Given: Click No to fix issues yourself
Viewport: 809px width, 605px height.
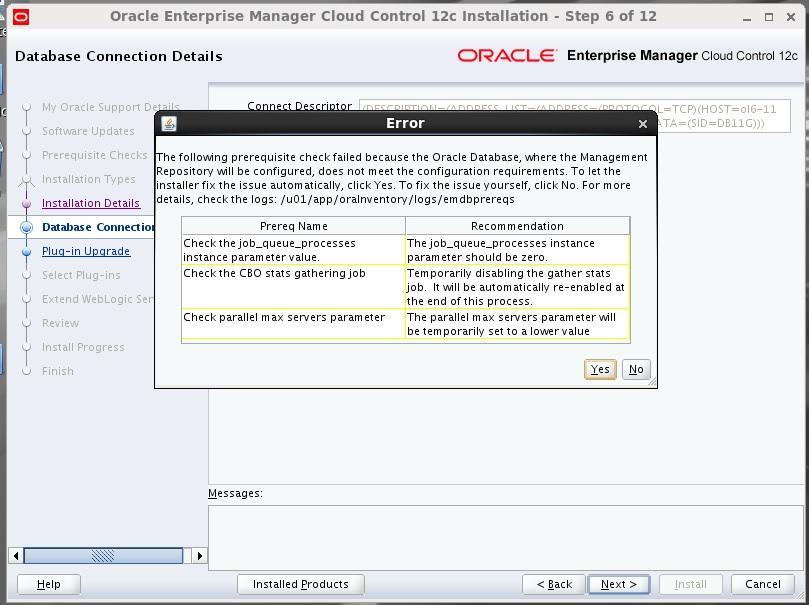Looking at the screenshot, I should coord(636,369).
